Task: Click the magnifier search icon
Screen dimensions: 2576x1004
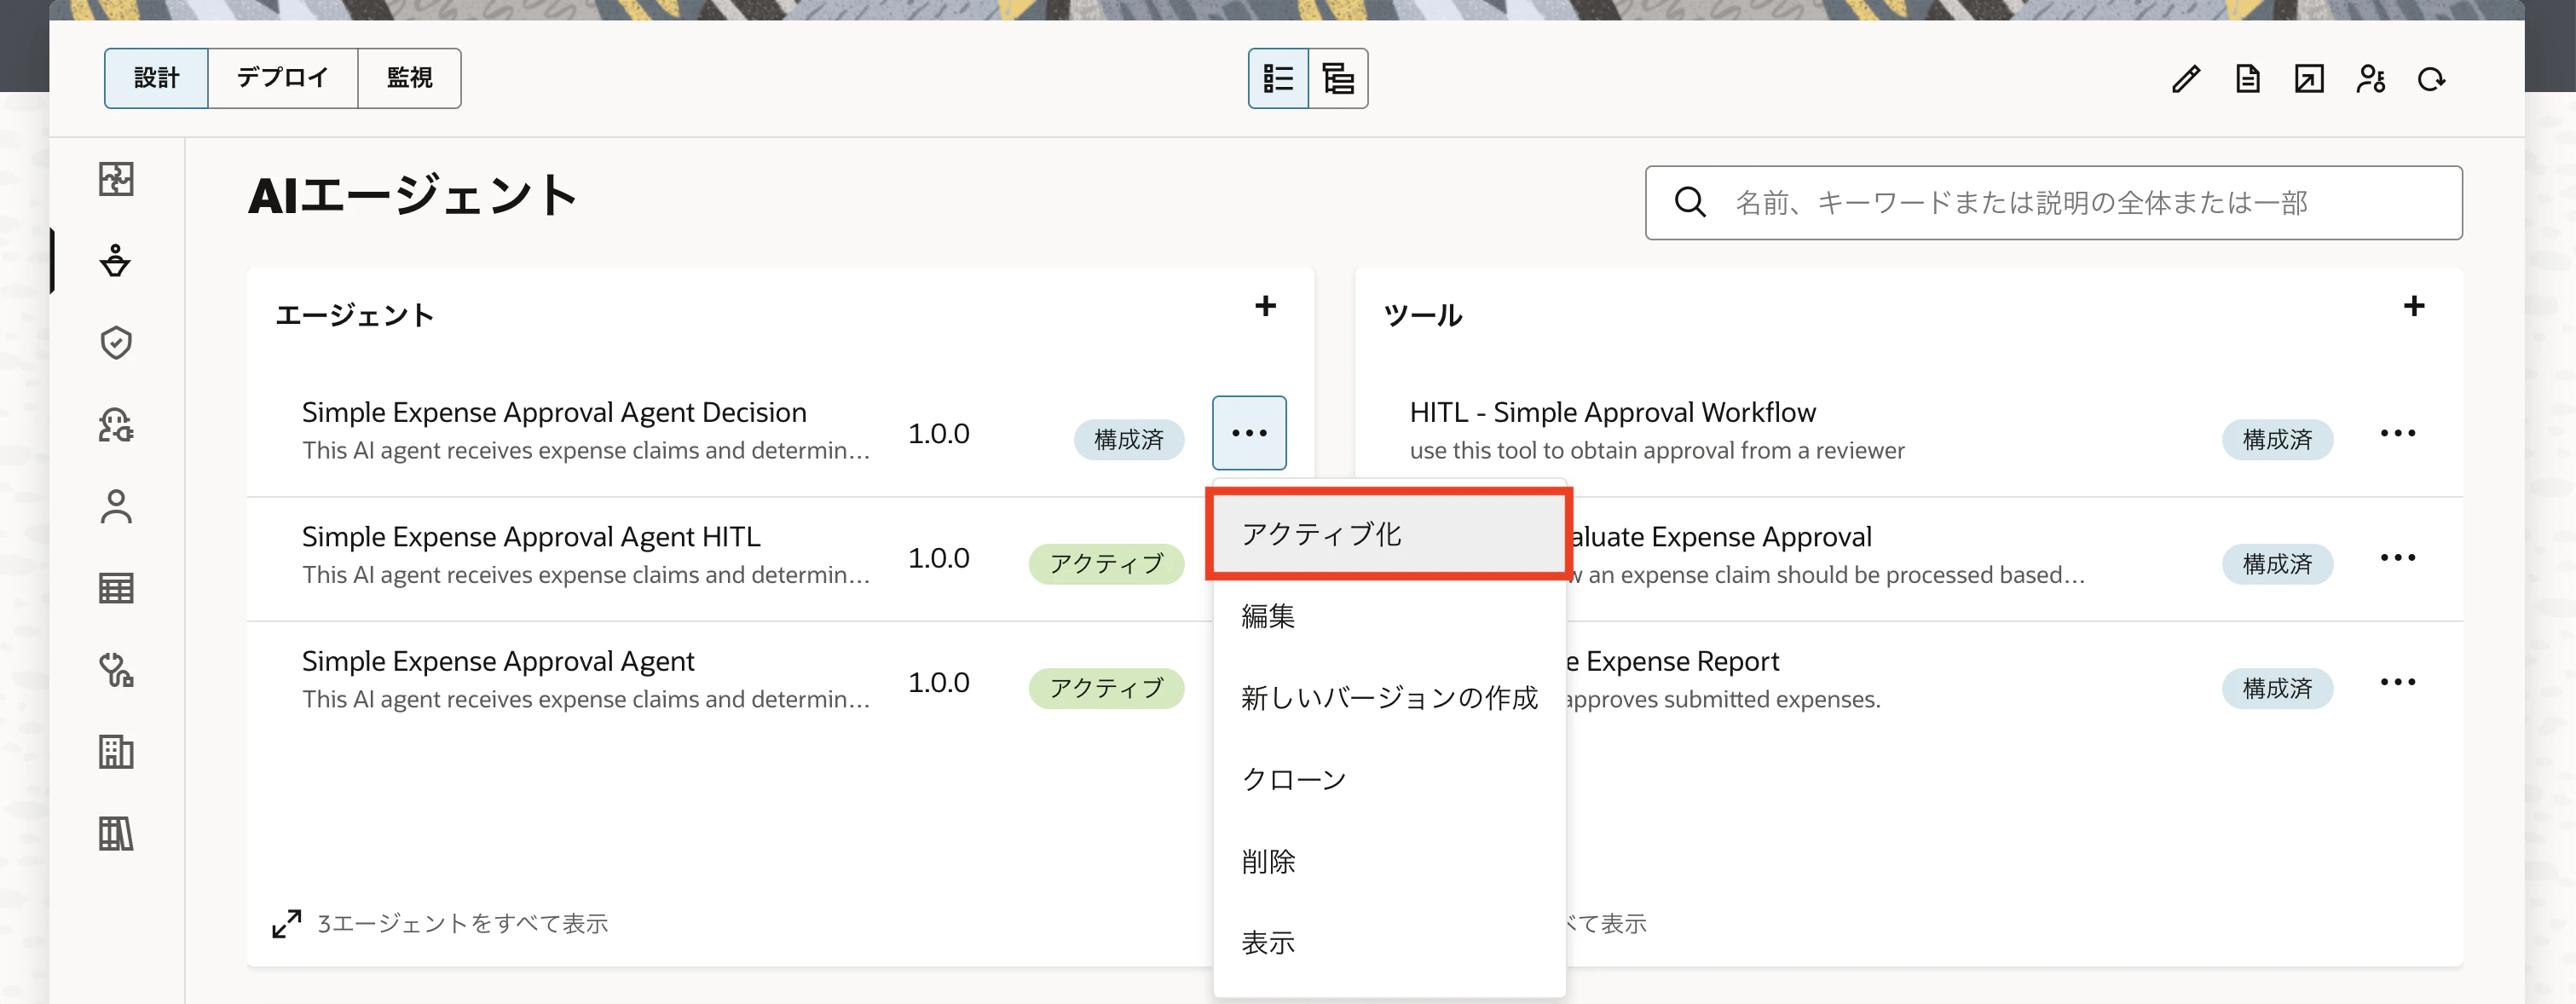Action: pos(1690,203)
